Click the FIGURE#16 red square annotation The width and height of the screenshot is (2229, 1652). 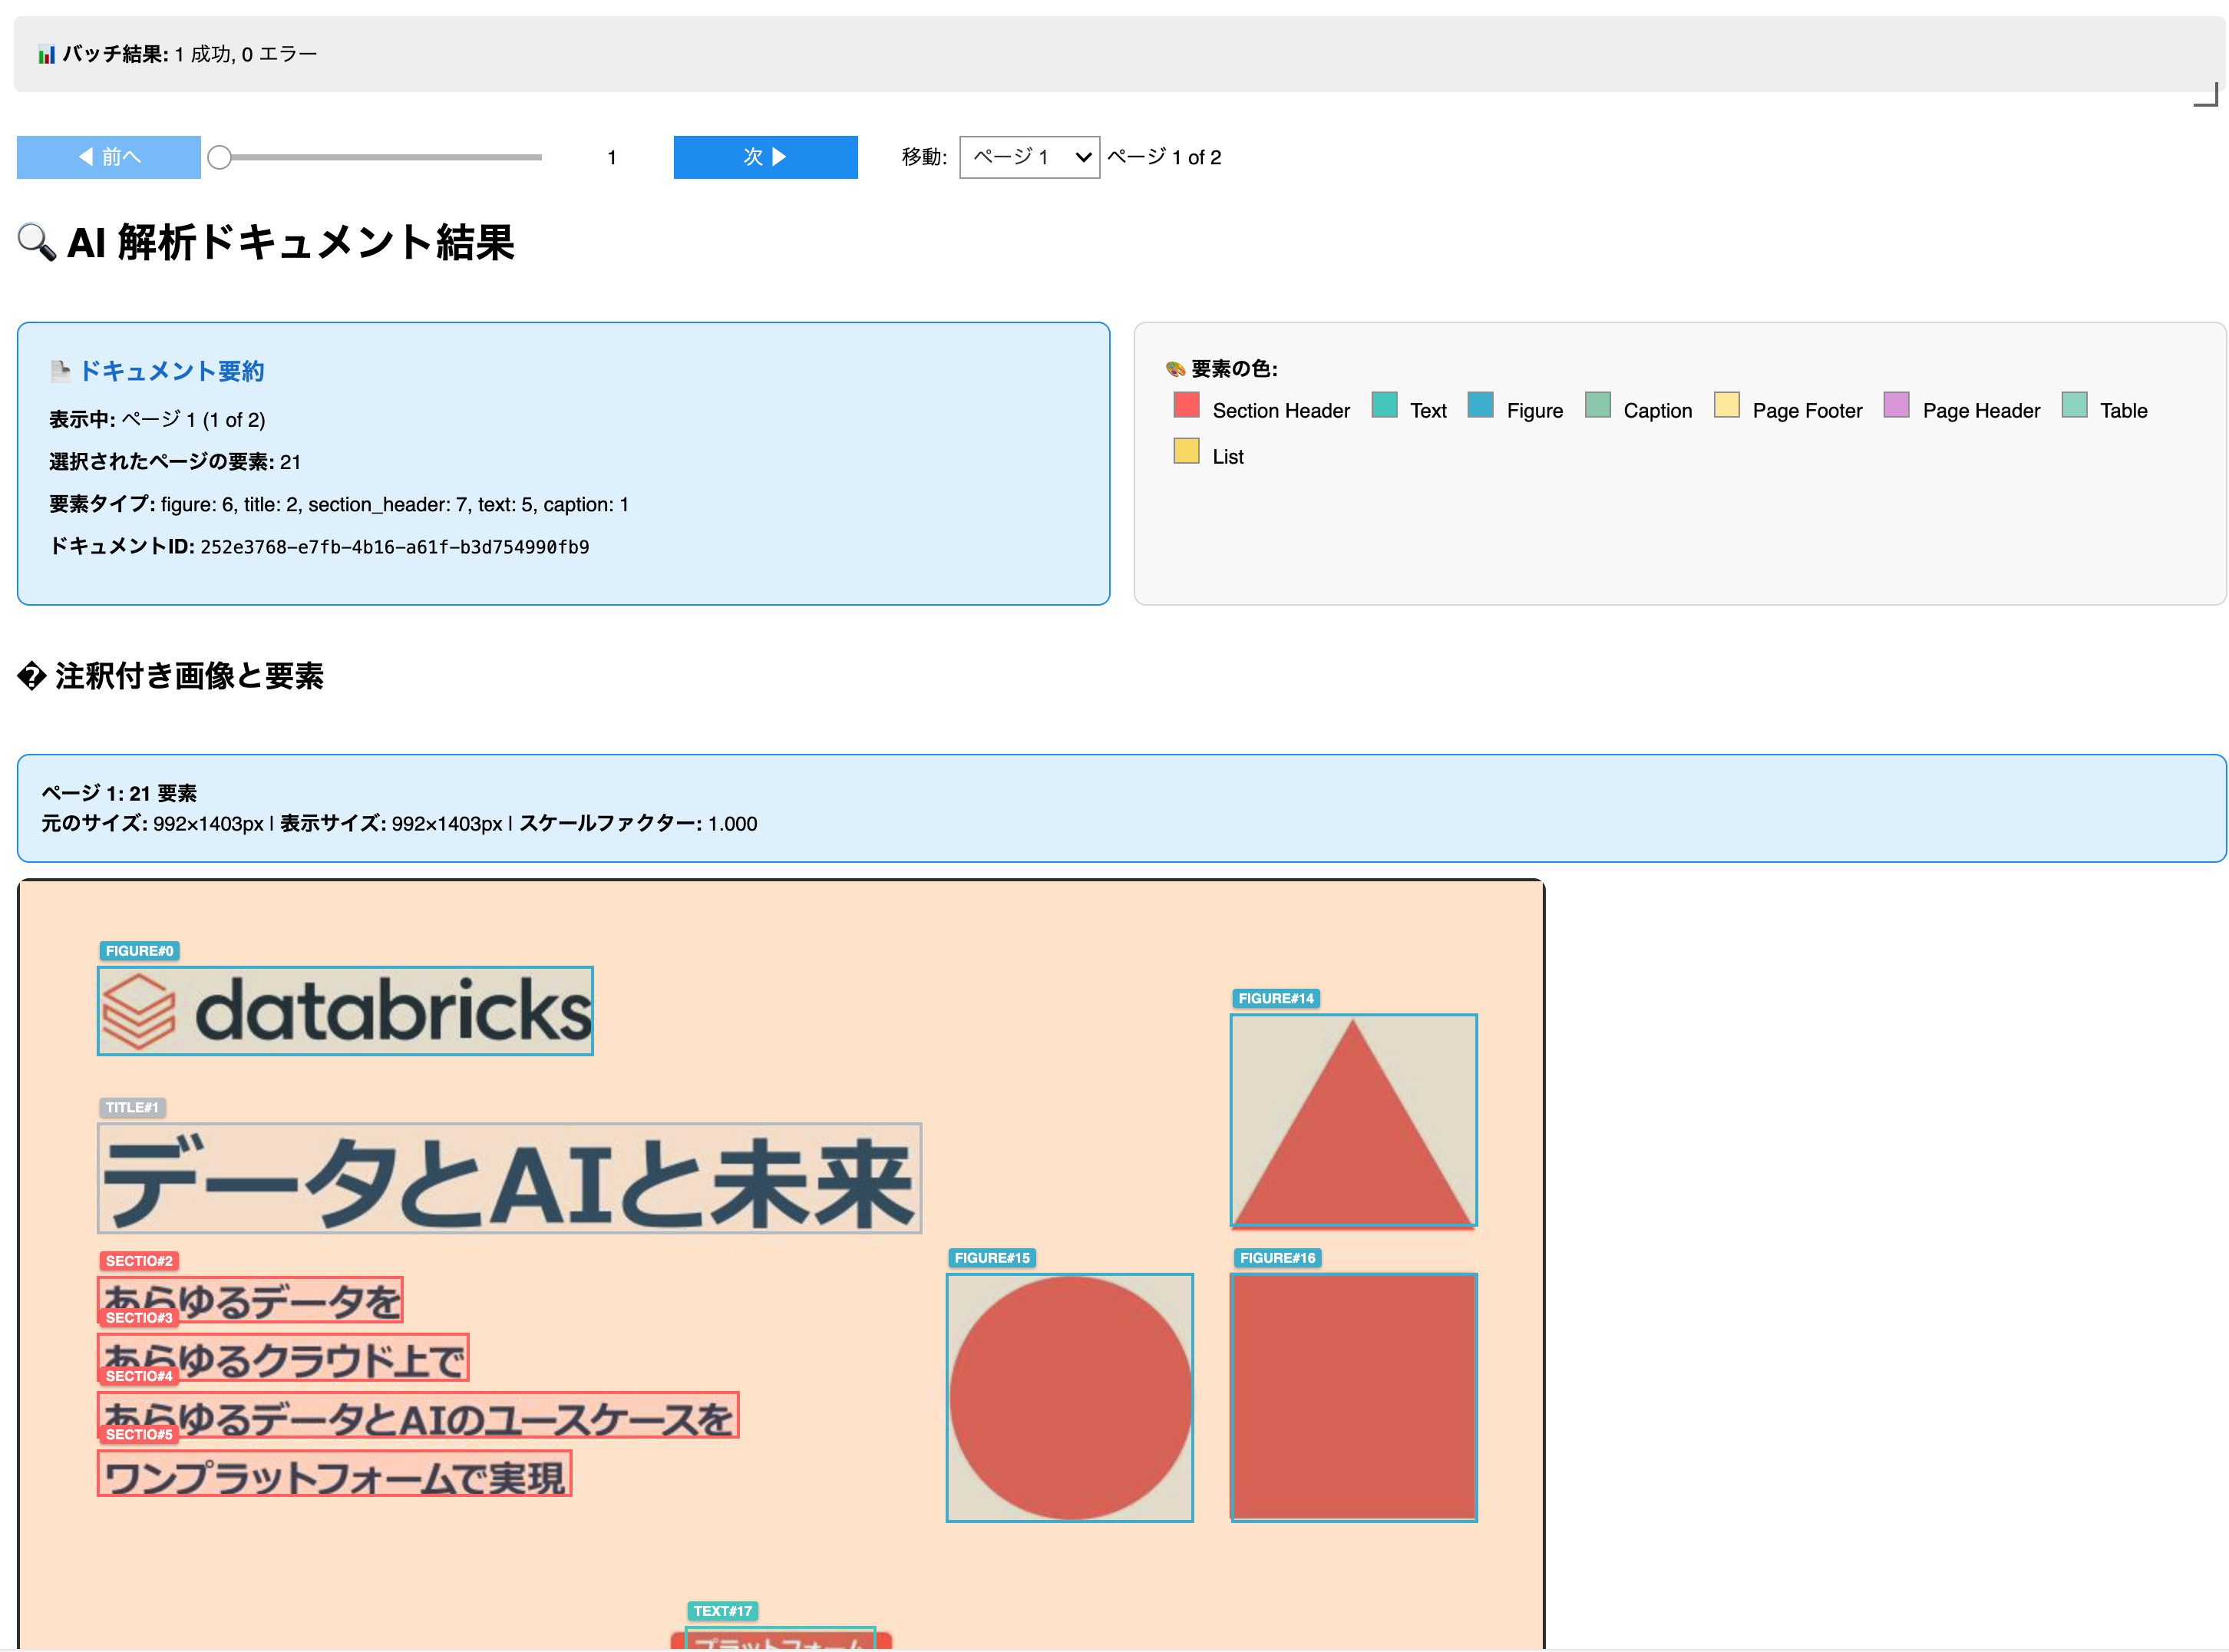[x=1353, y=1398]
